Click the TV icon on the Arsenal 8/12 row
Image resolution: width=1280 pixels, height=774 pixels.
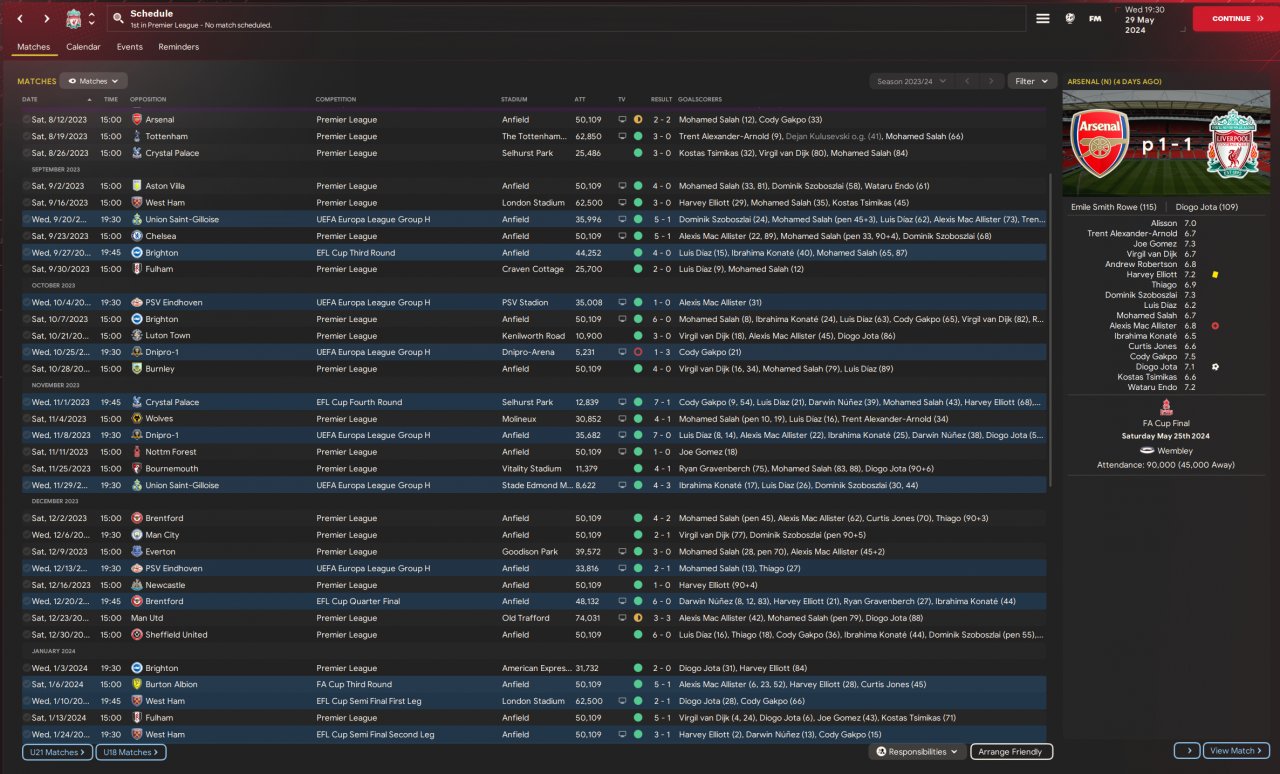(622, 120)
